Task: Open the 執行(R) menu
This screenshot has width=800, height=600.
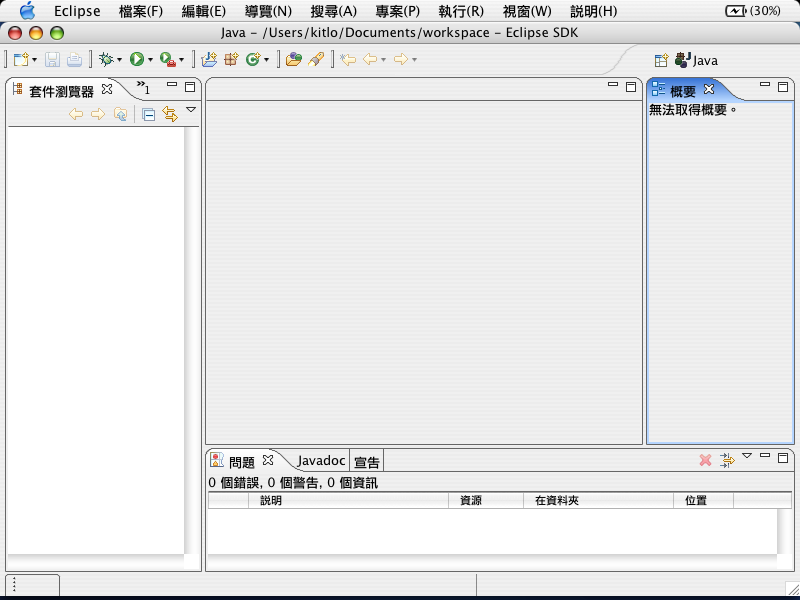Action: pos(461,11)
